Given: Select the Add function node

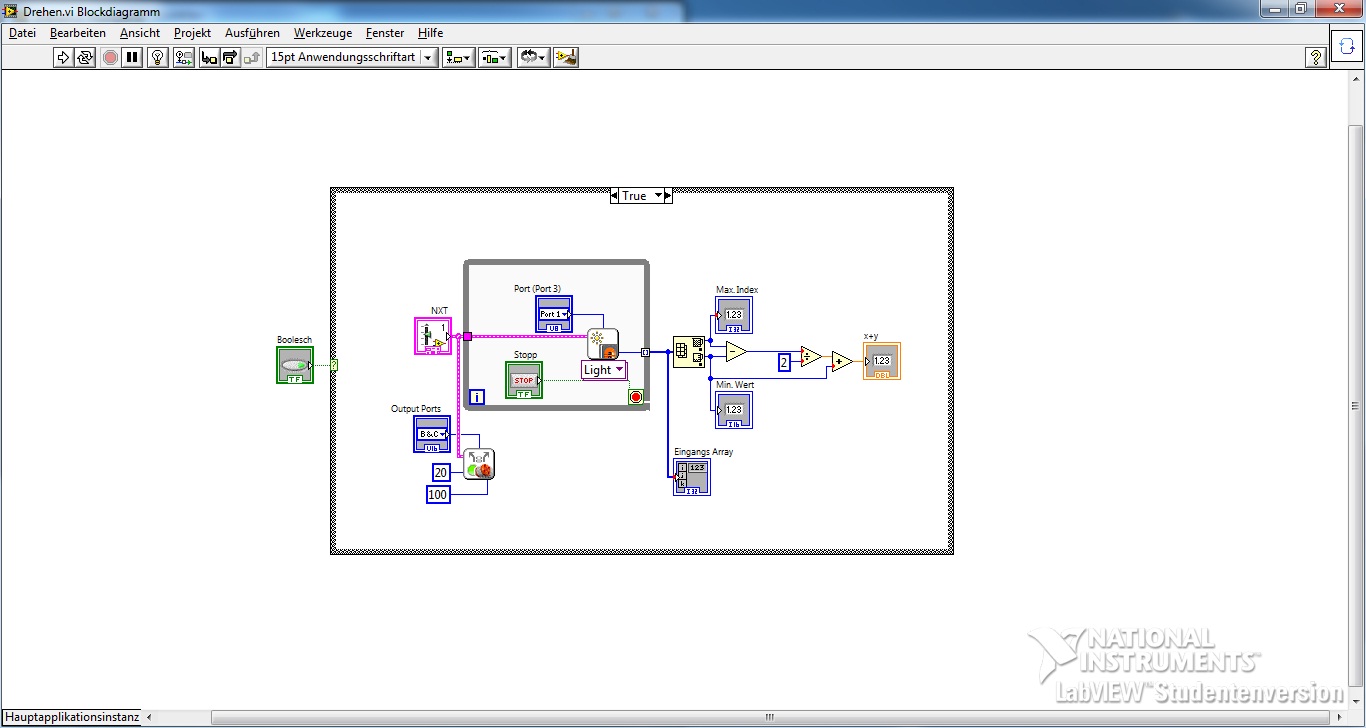Looking at the screenshot, I should [x=842, y=362].
